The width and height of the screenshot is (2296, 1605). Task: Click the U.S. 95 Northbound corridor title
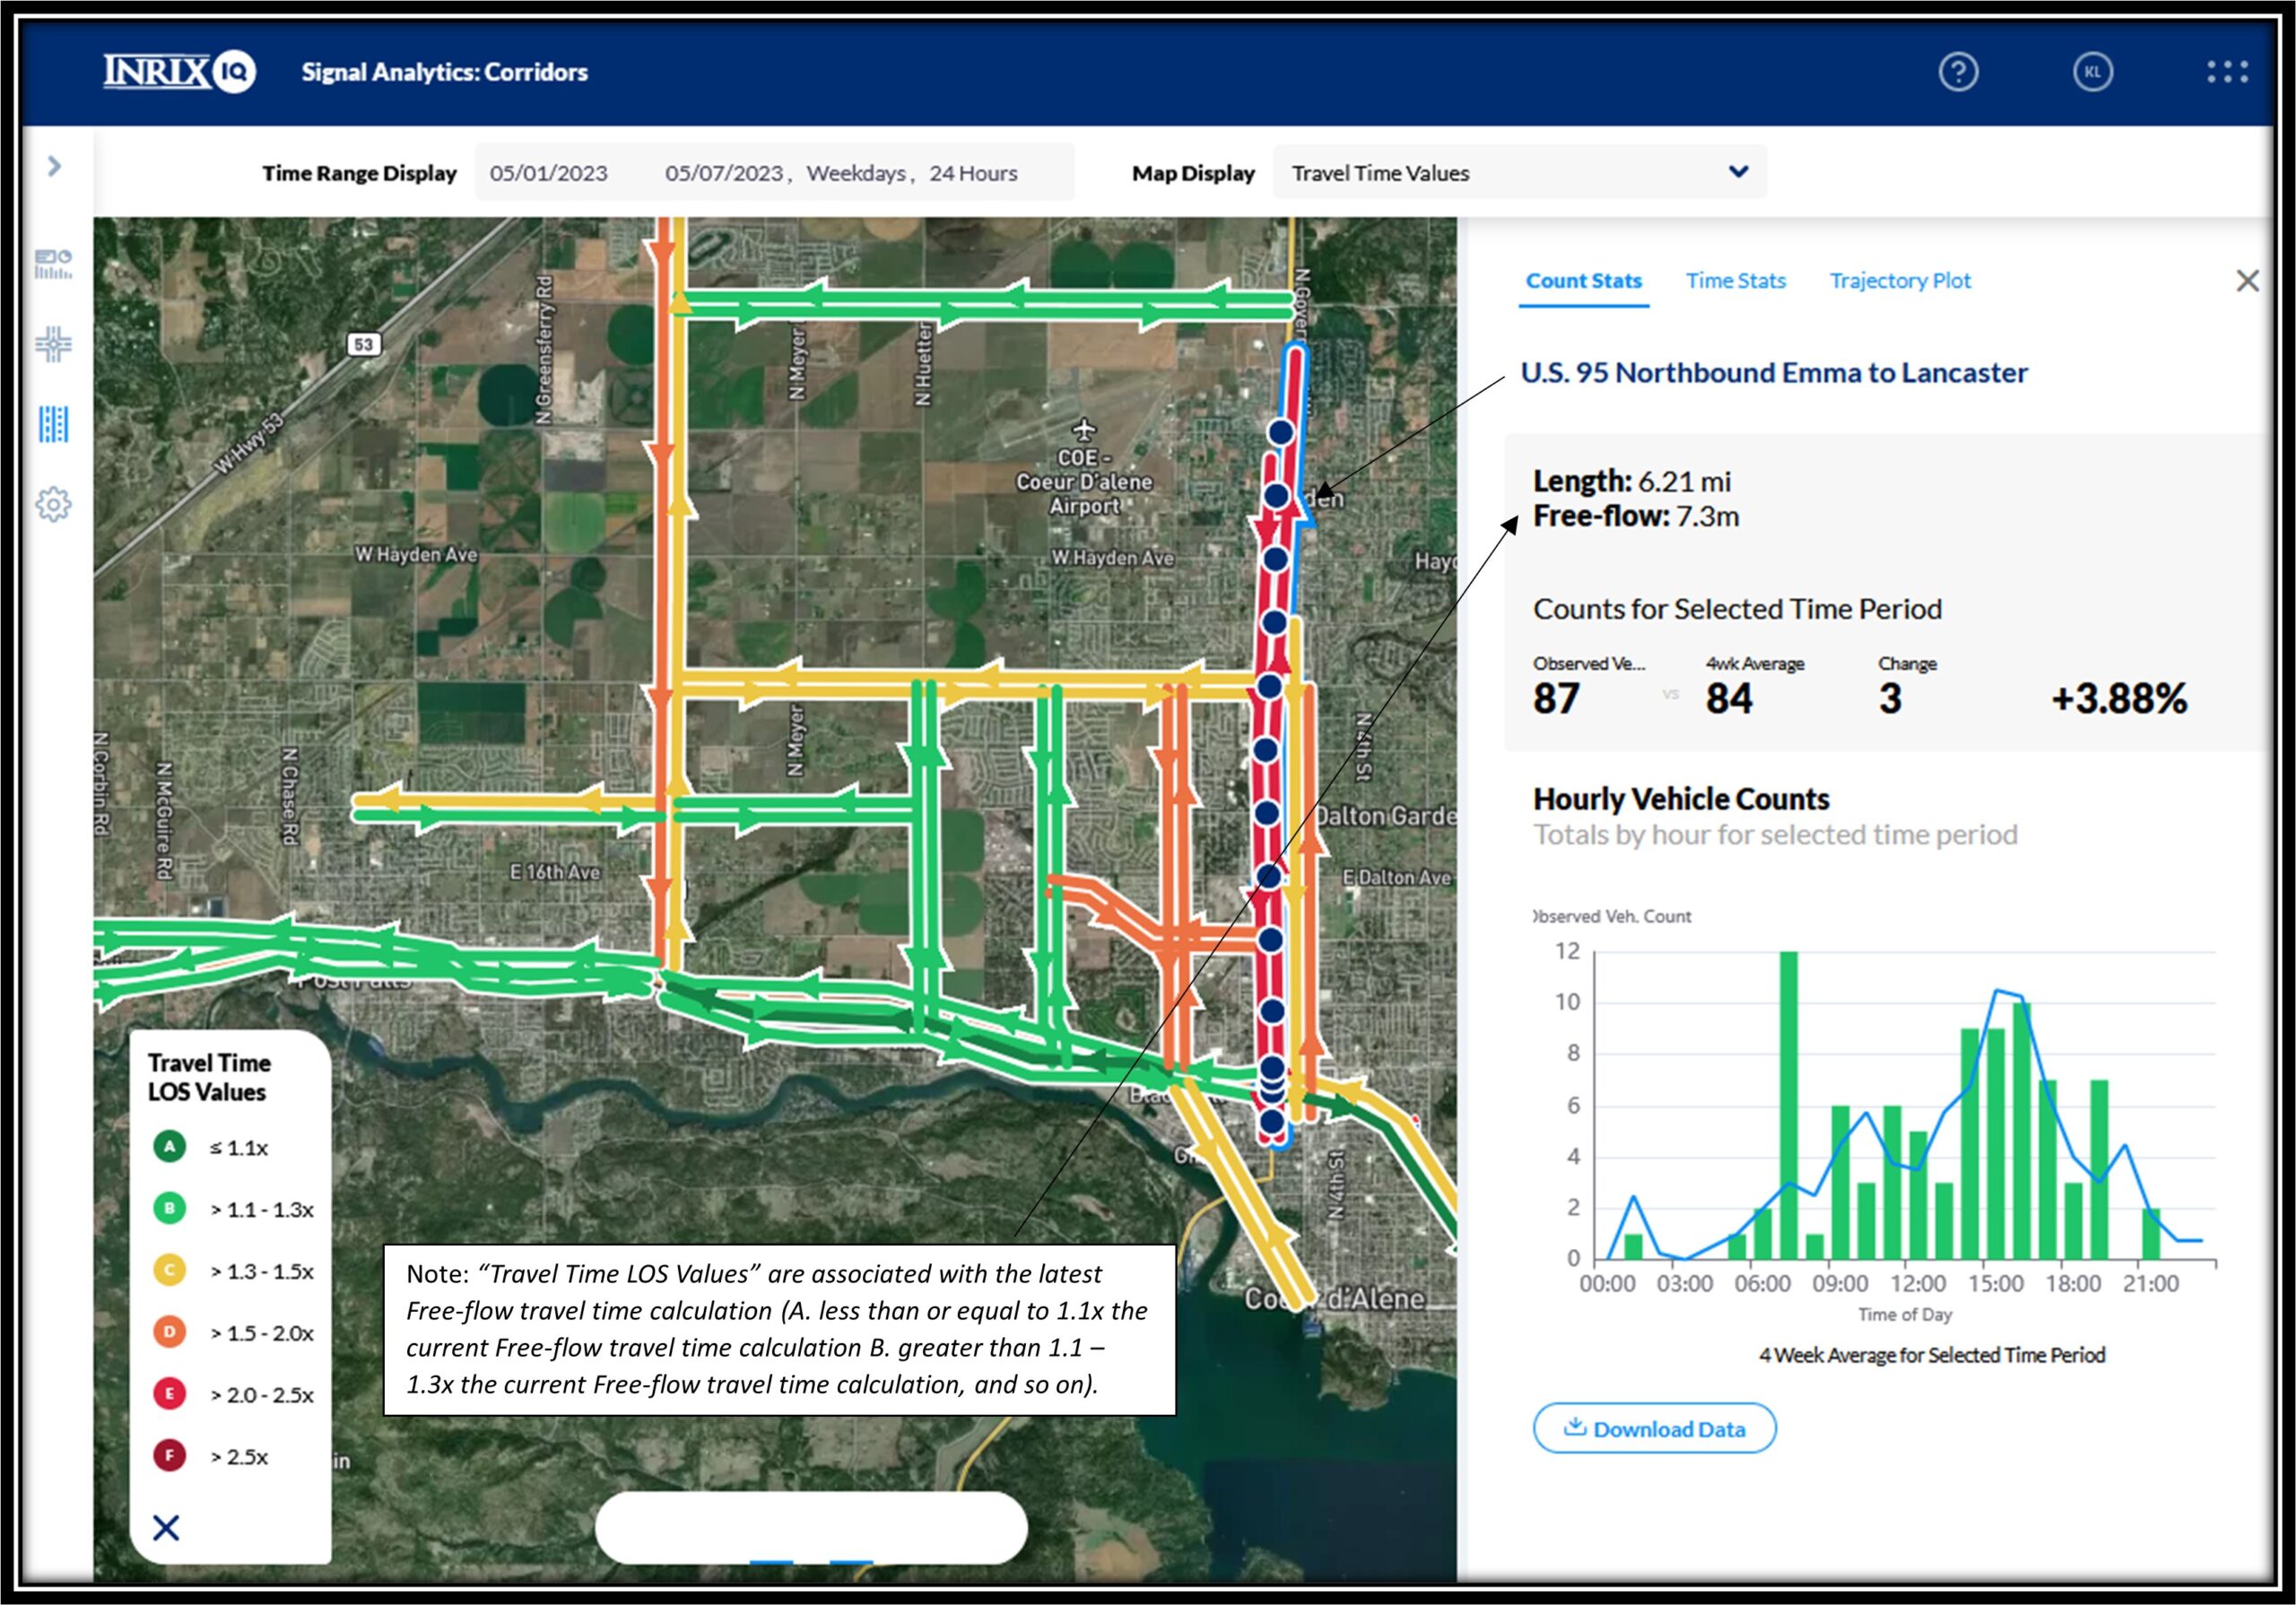click(x=1775, y=374)
